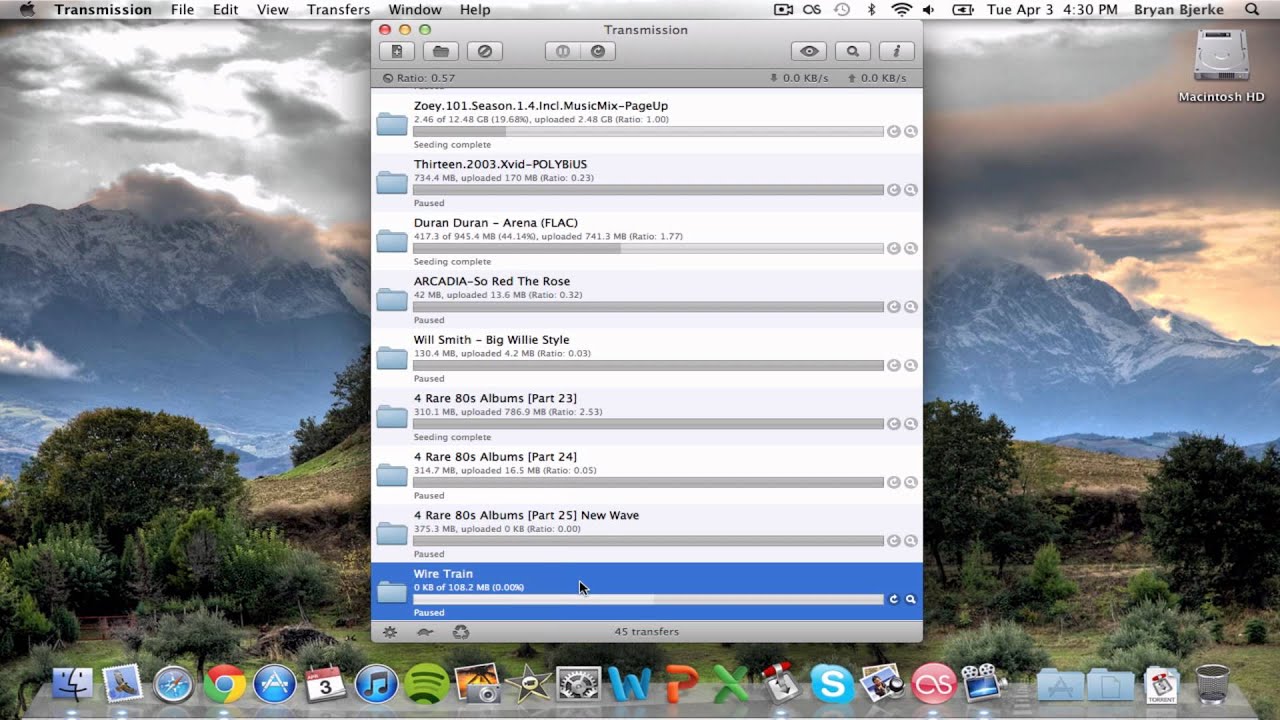Launch Spotify from the Dock

click(x=428, y=685)
